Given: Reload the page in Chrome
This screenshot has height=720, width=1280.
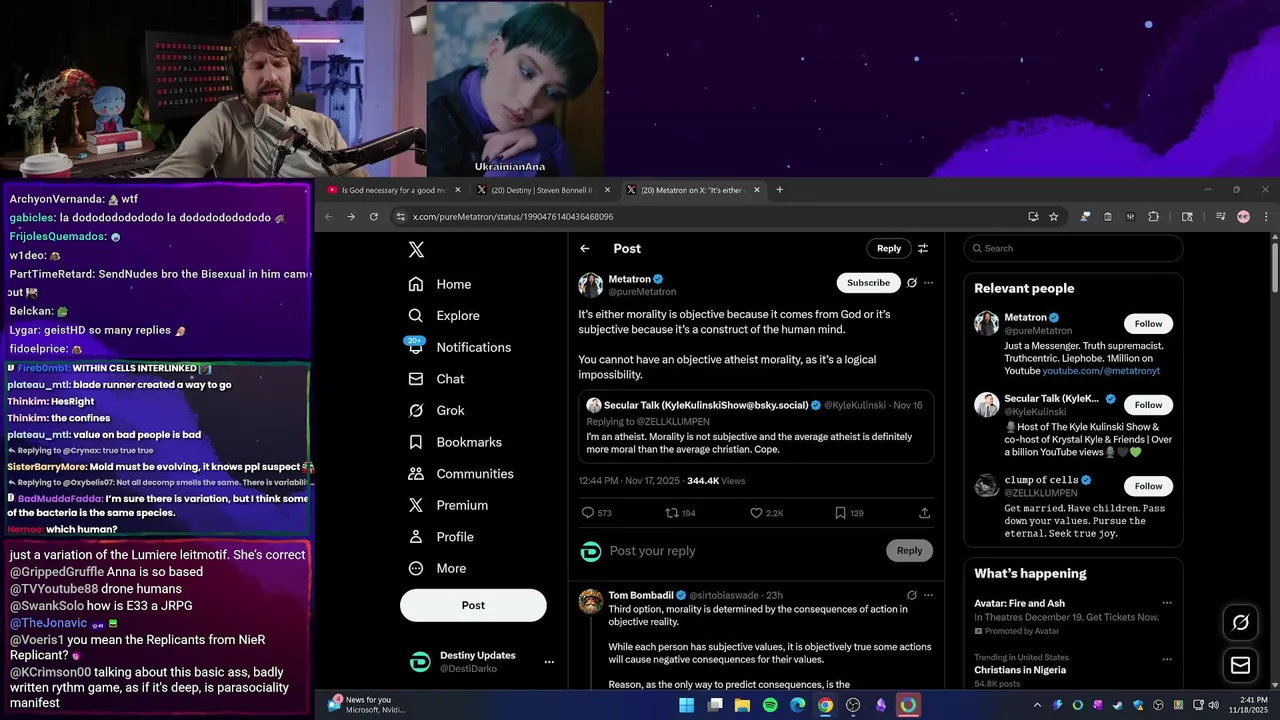Looking at the screenshot, I should pos(374,216).
